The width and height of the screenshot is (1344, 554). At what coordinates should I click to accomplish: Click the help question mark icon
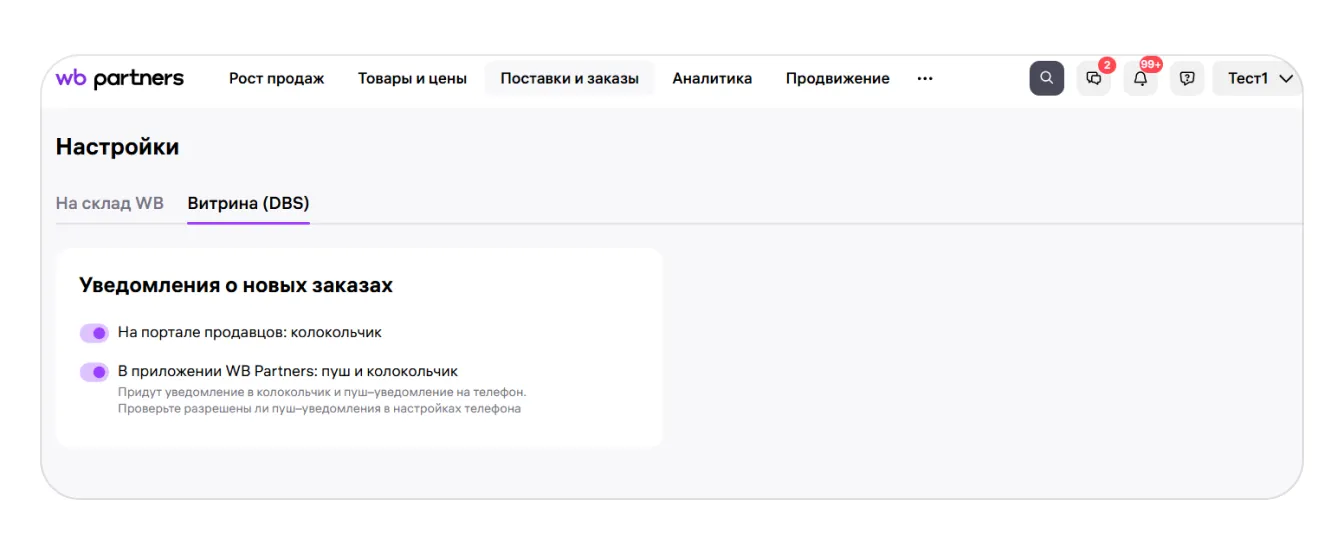coord(1187,79)
